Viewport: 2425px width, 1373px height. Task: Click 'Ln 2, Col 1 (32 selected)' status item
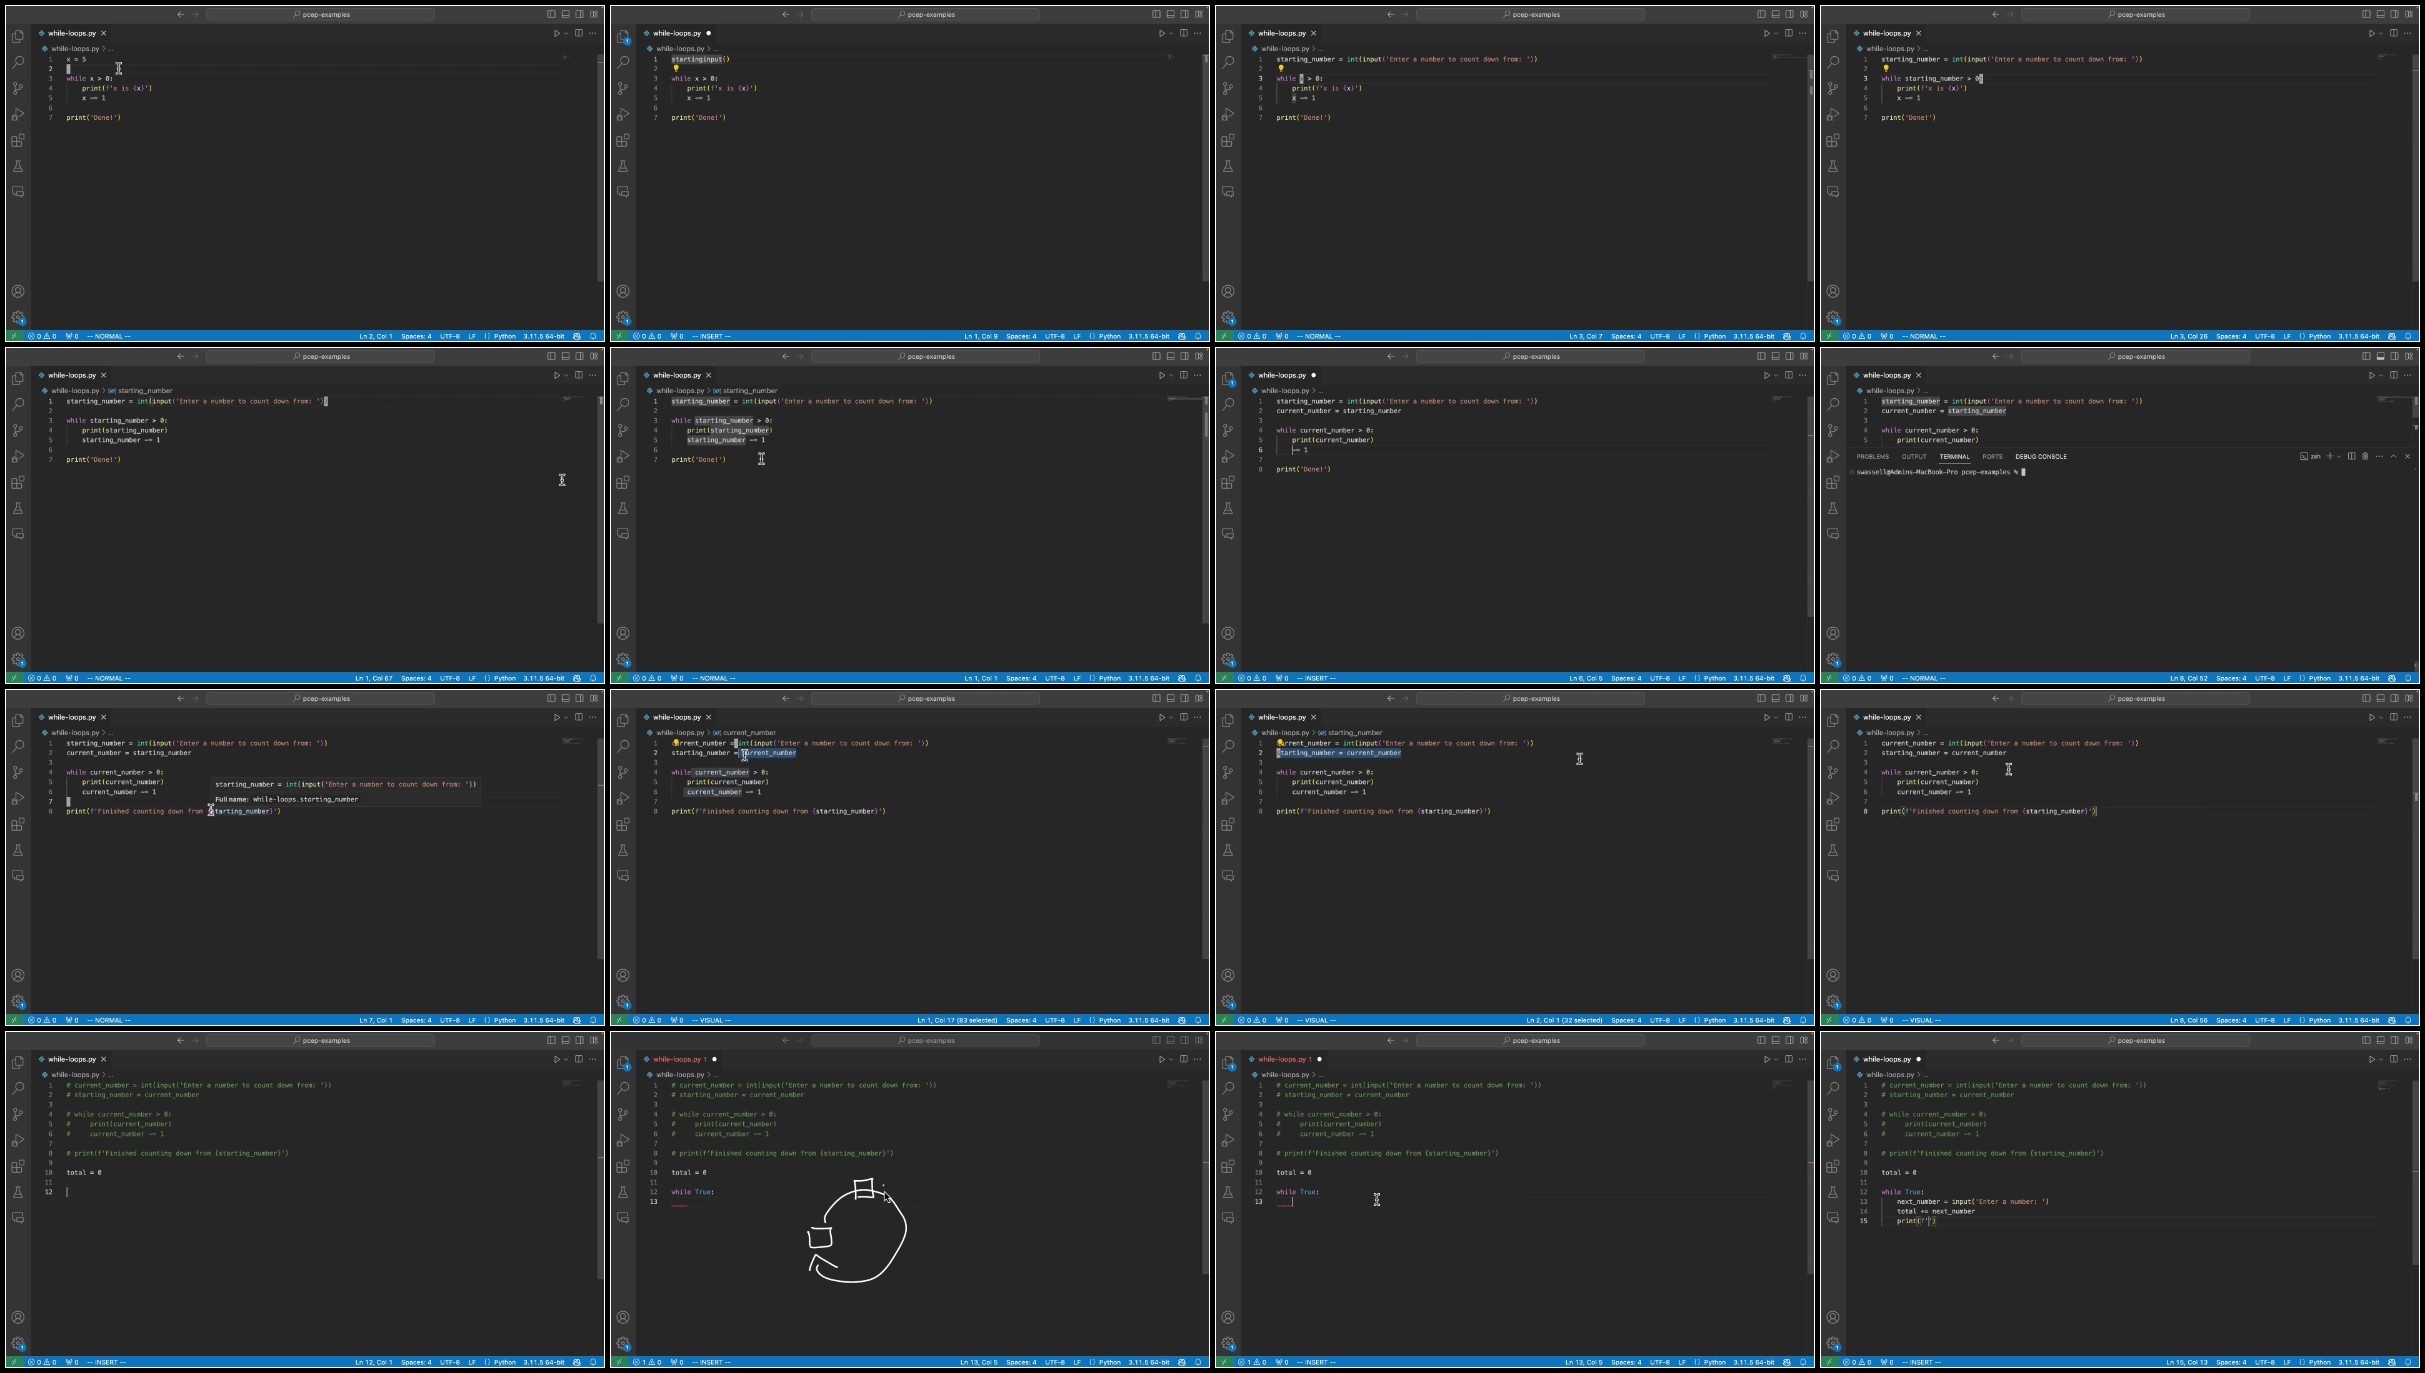point(1563,1020)
